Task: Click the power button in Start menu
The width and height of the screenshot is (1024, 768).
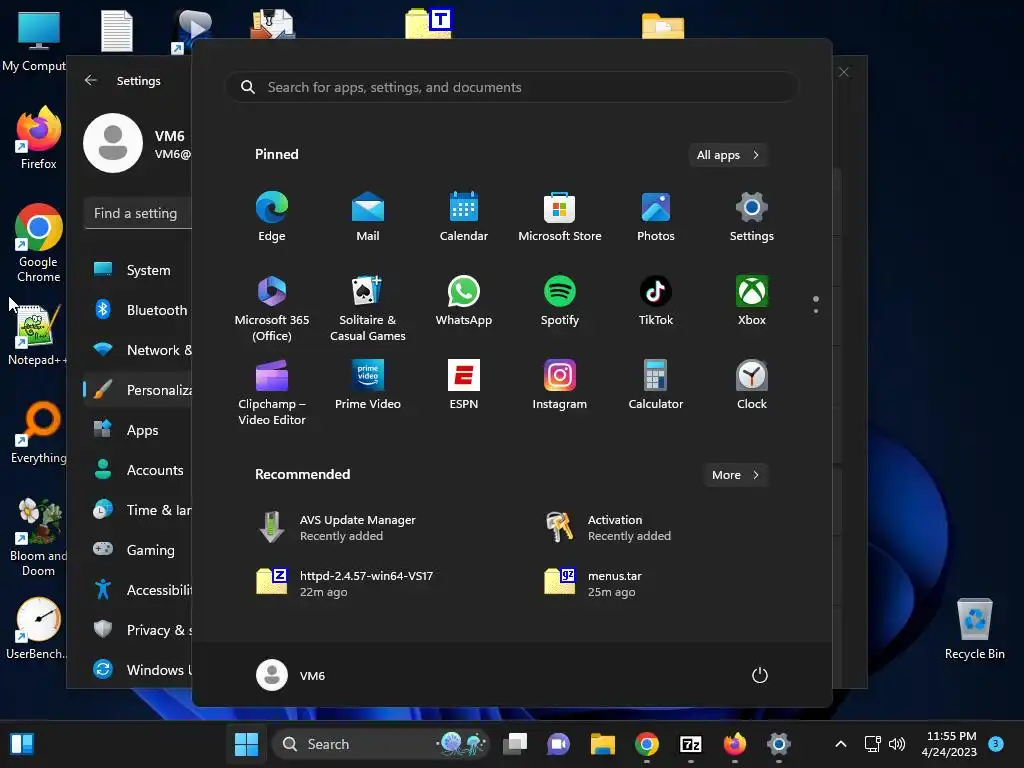Action: pyautogui.click(x=760, y=675)
